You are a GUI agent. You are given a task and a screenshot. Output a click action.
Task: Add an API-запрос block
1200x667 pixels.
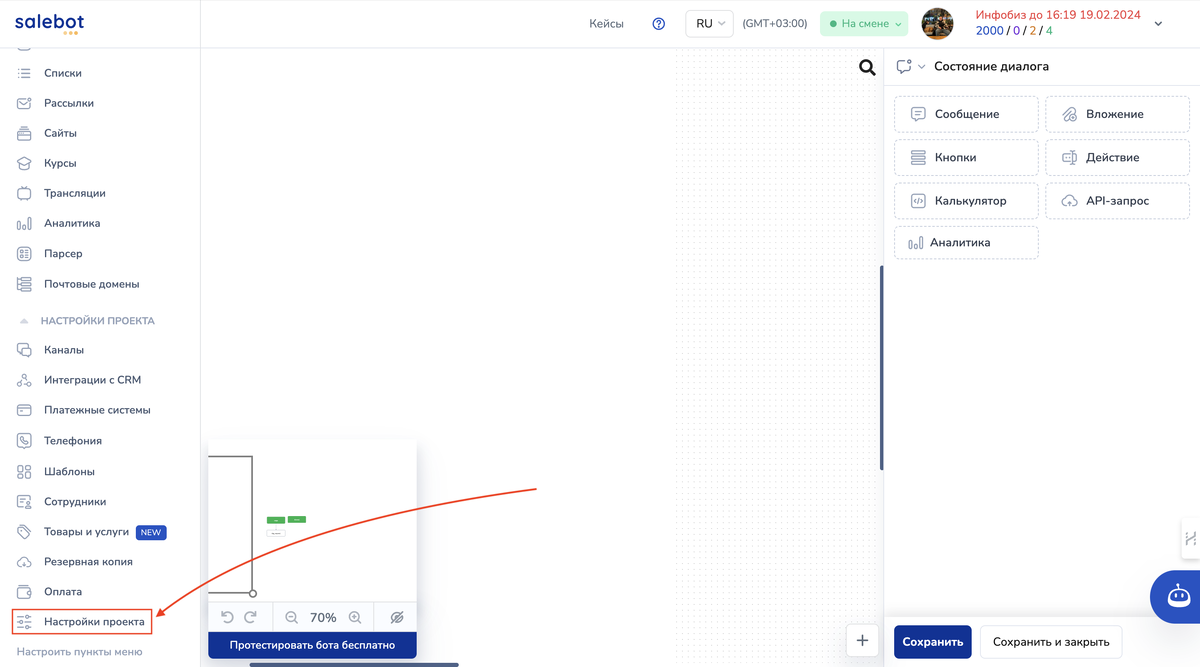coord(1117,201)
